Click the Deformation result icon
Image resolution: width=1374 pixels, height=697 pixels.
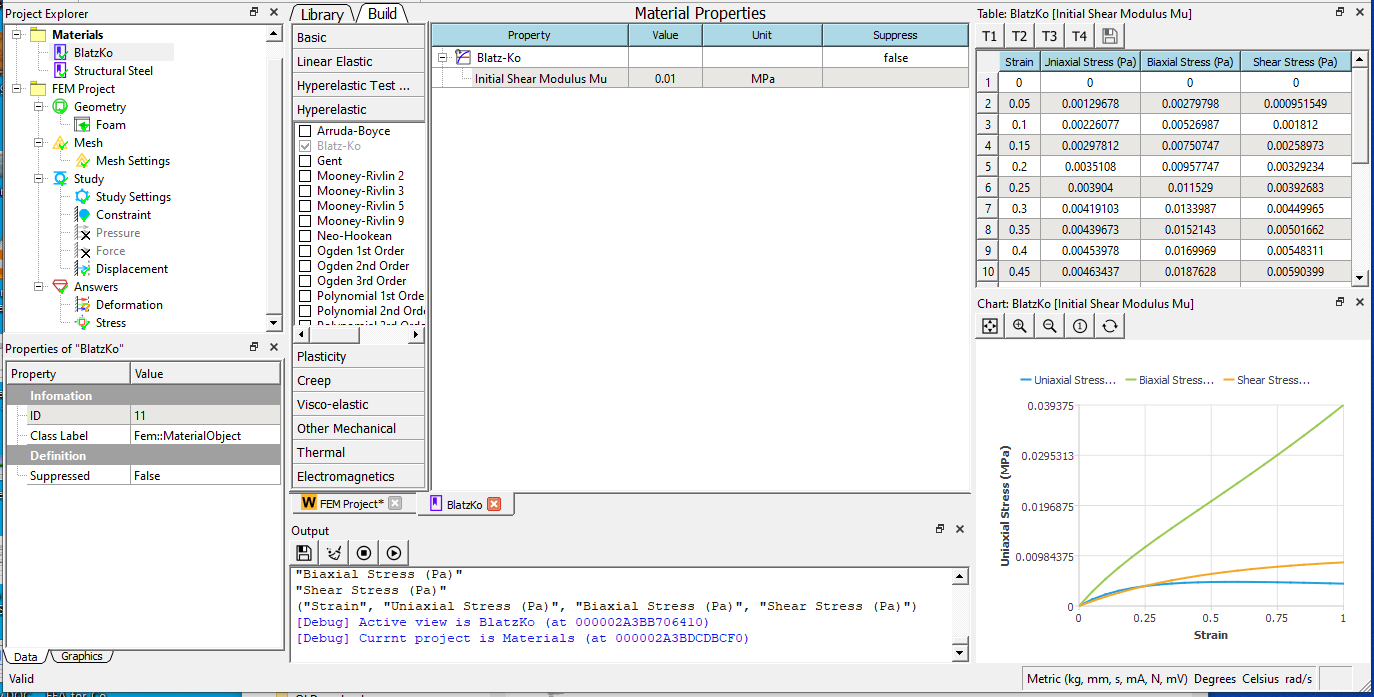pyautogui.click(x=83, y=305)
